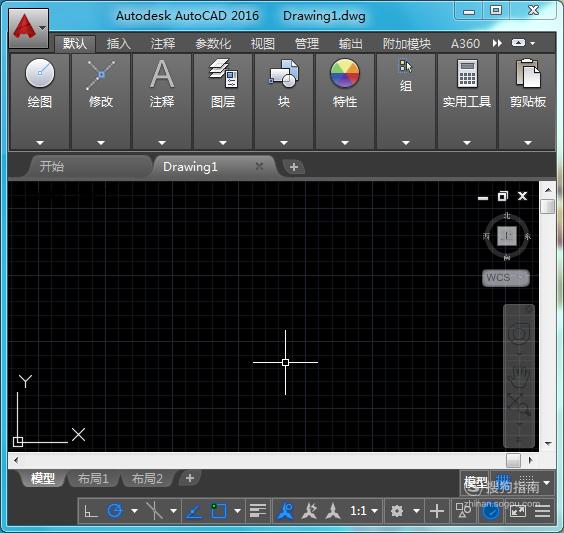Open the 绘图 (Draw) ribbon panel
The height and width of the screenshot is (533, 564).
(40, 101)
